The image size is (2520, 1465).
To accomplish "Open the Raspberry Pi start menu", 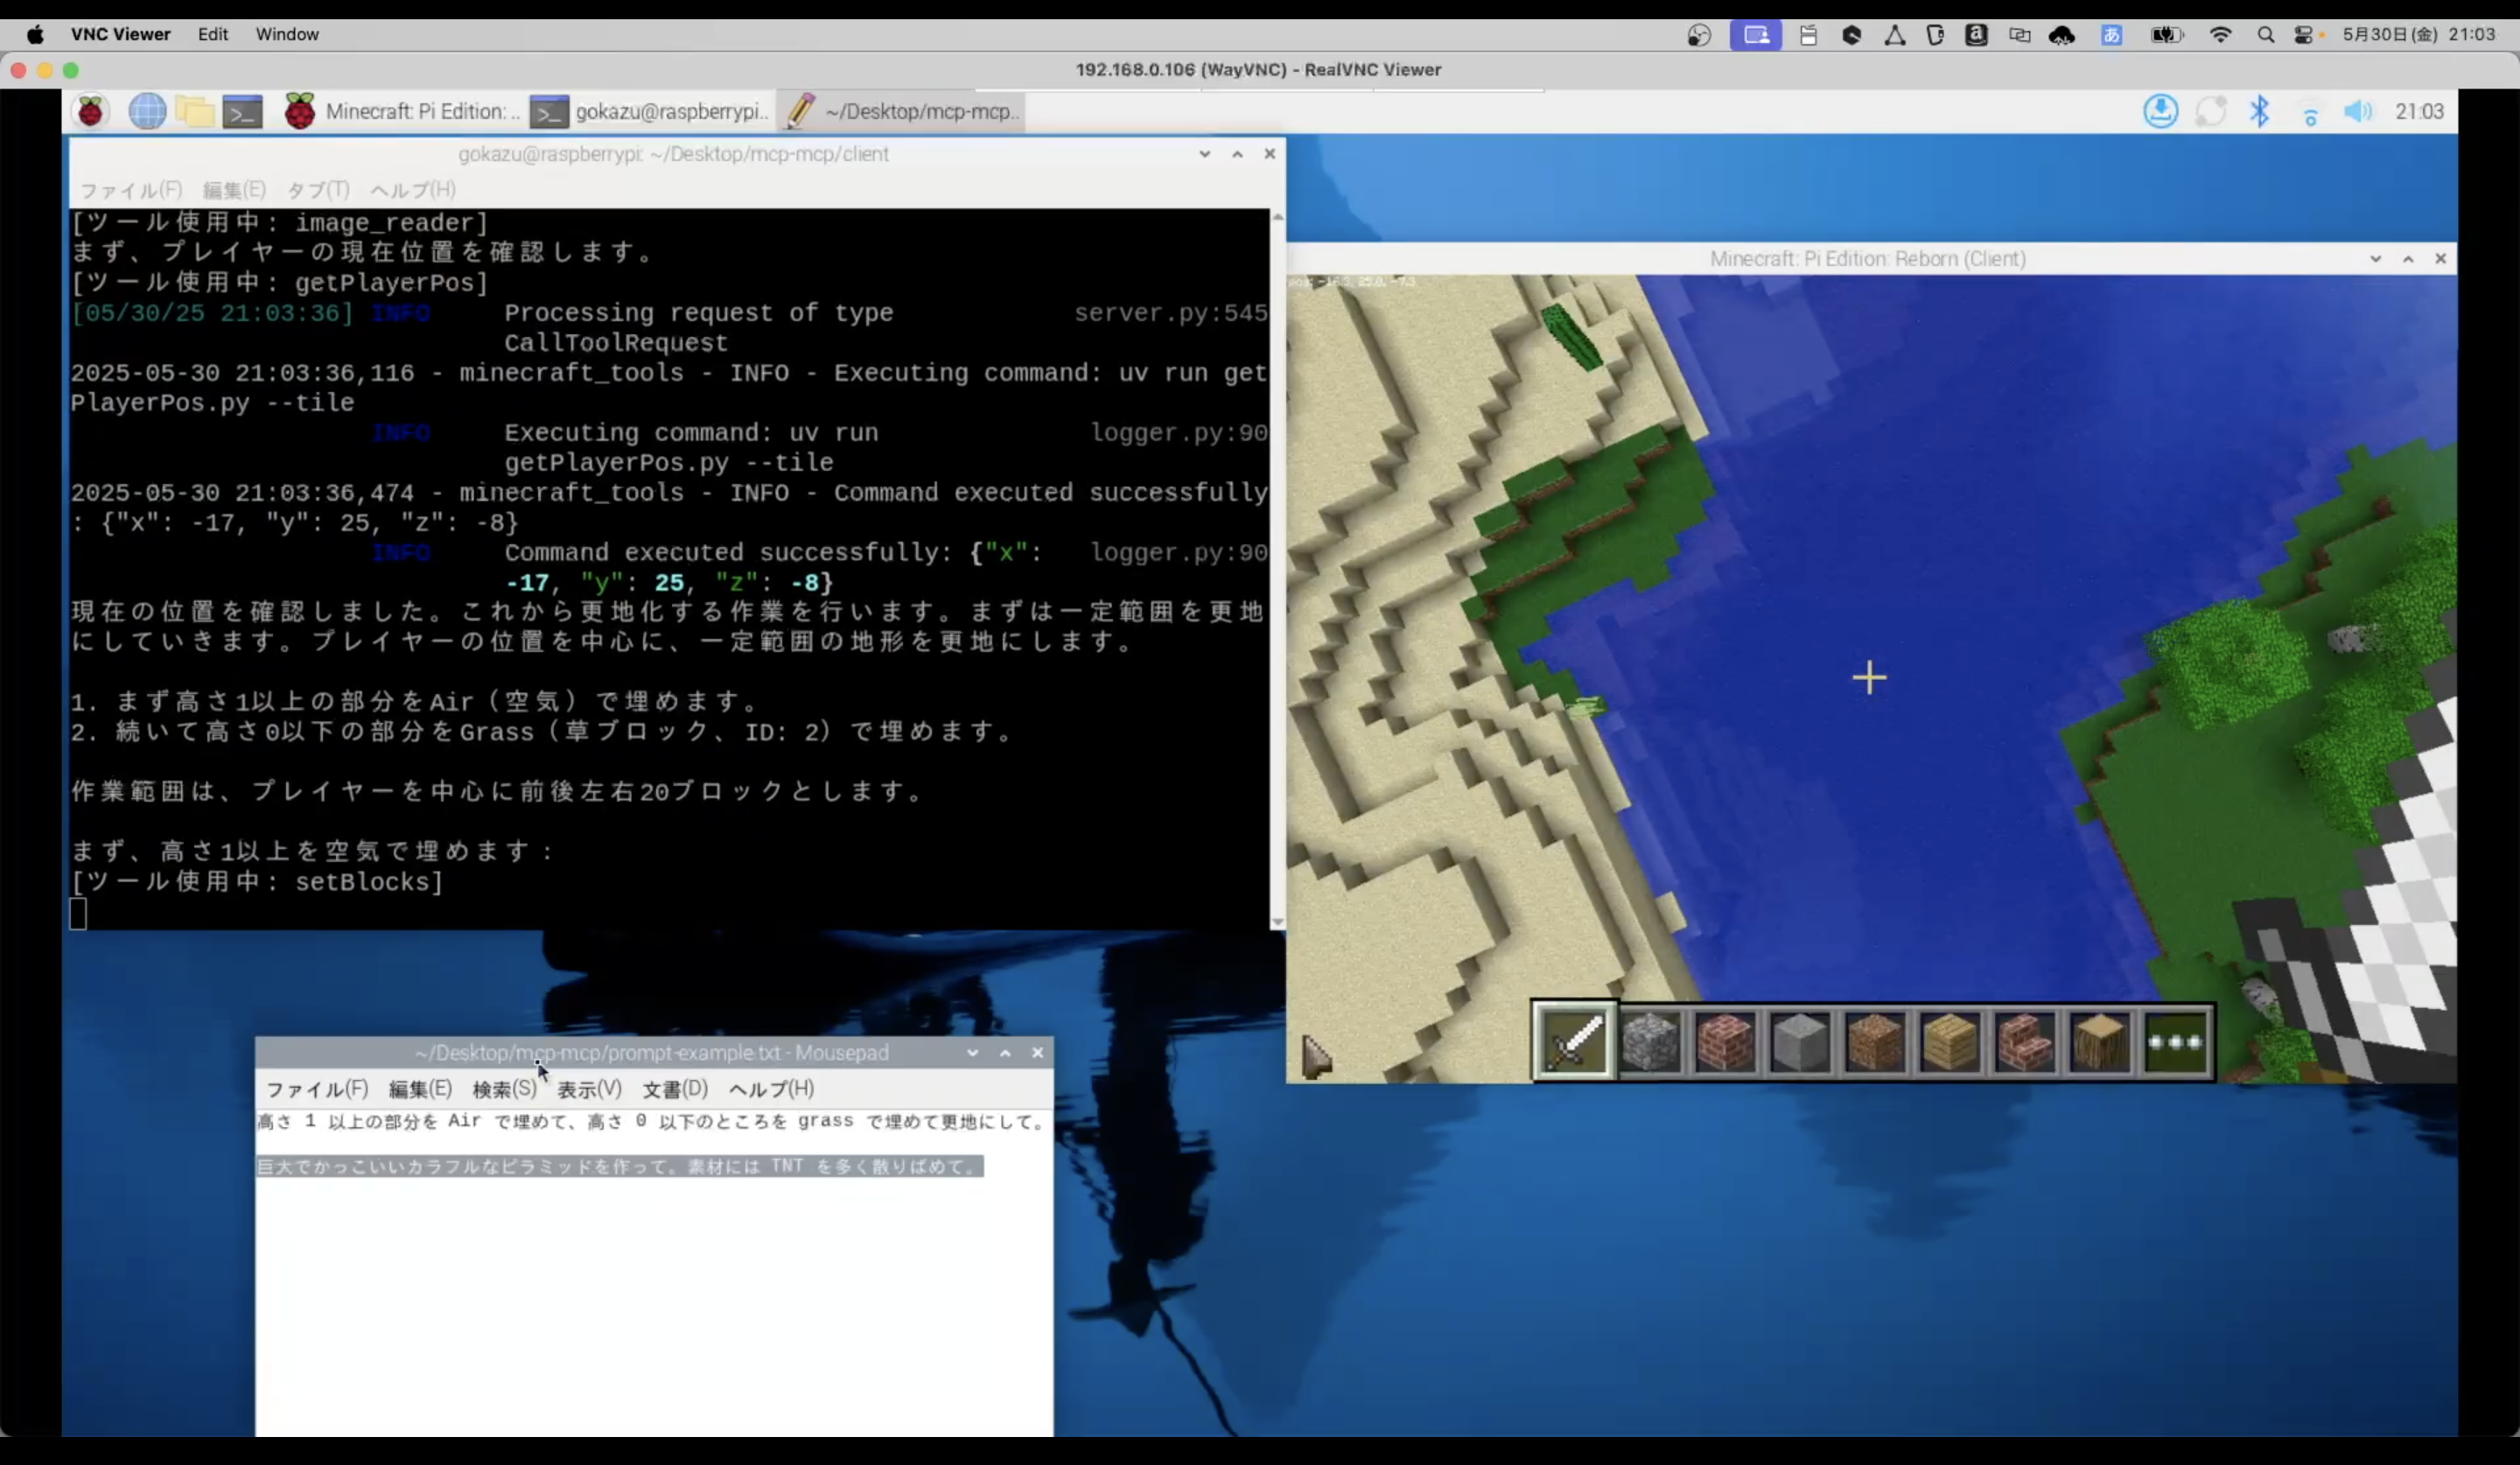I will [x=90, y=111].
